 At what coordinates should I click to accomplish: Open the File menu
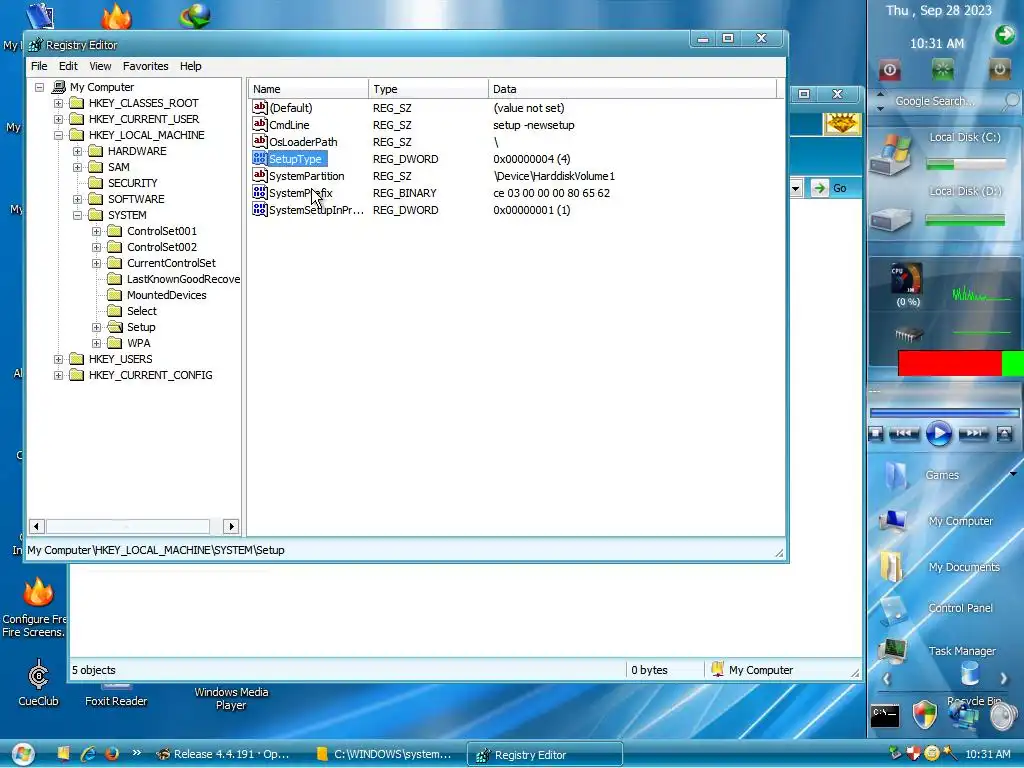39,66
